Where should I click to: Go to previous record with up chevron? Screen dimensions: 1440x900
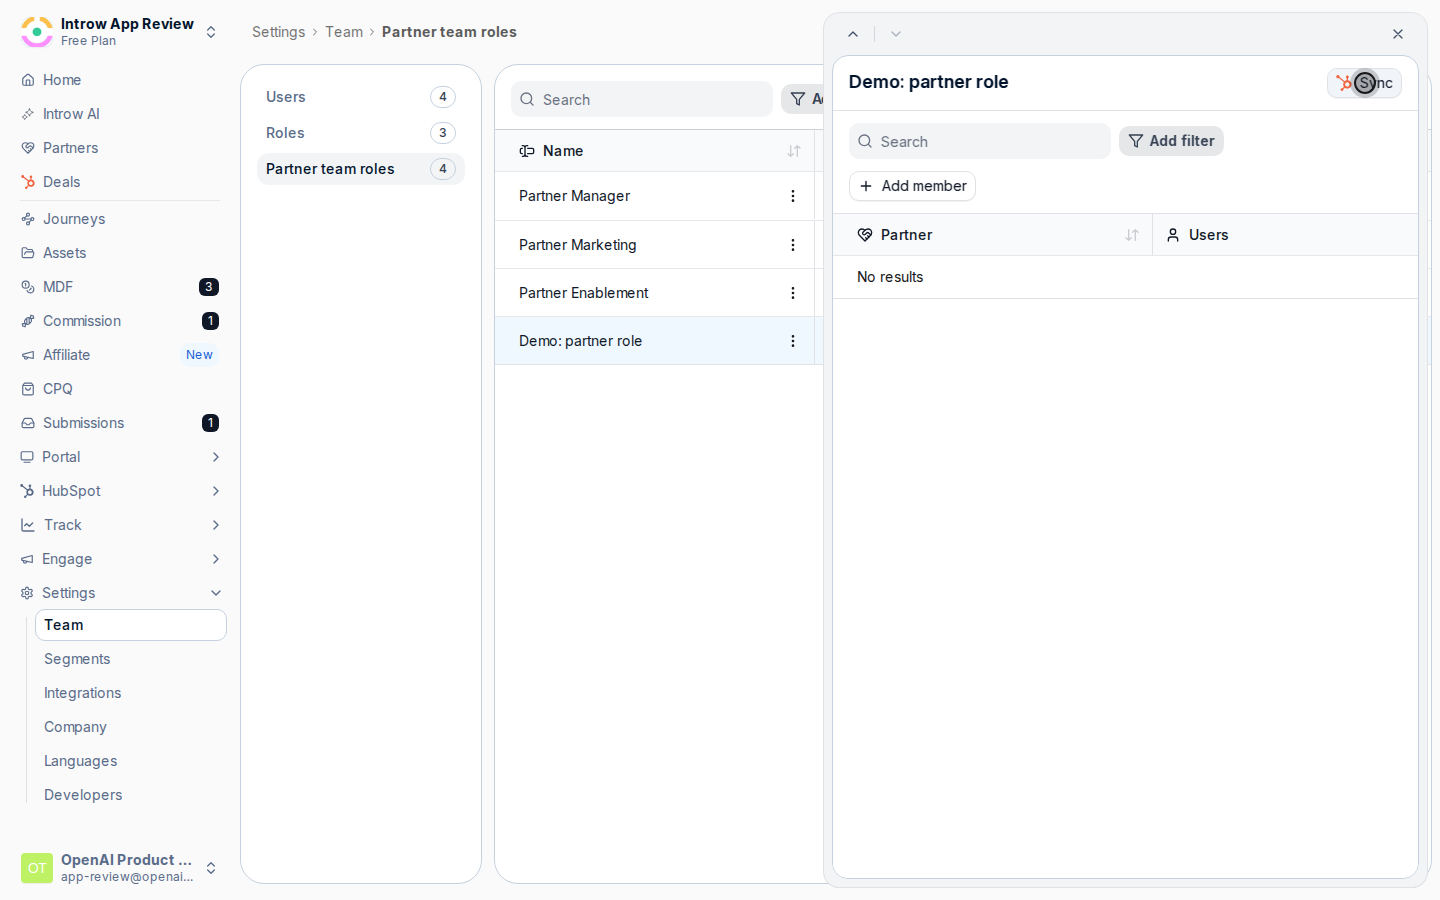point(853,34)
